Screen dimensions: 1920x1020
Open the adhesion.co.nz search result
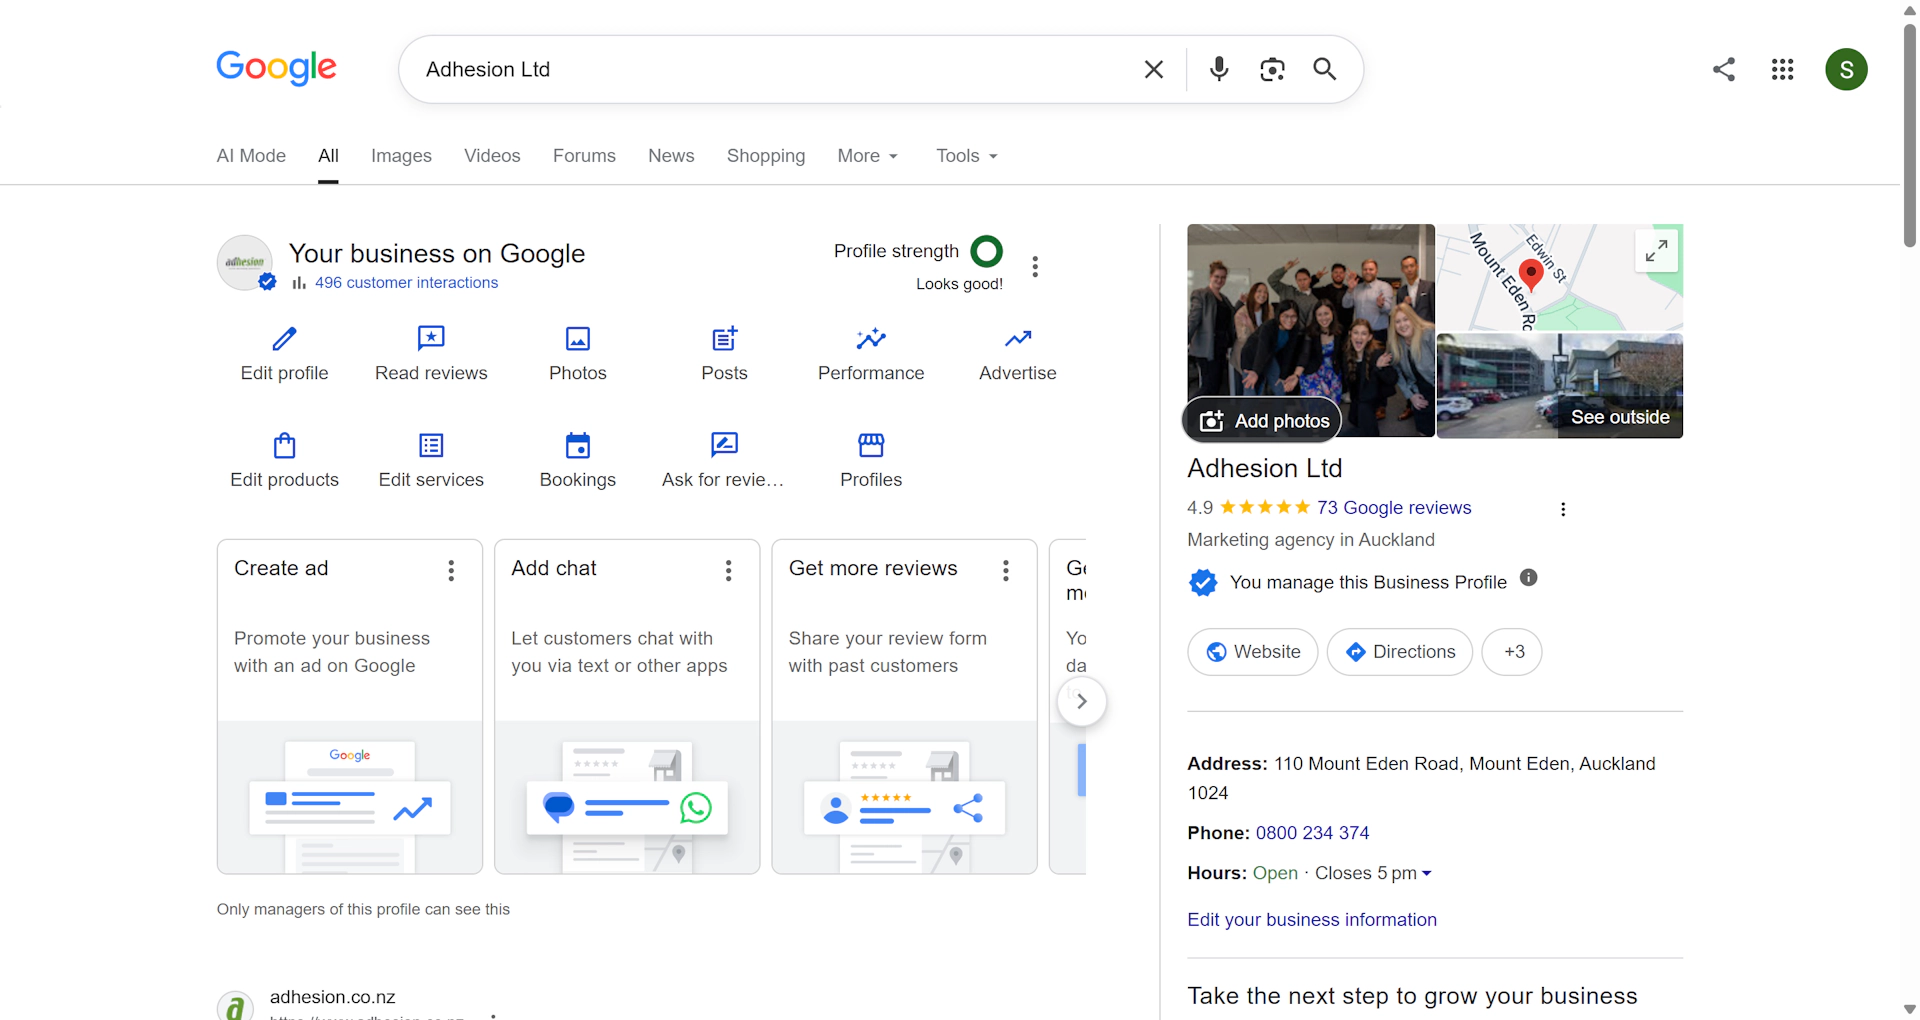pos(332,997)
